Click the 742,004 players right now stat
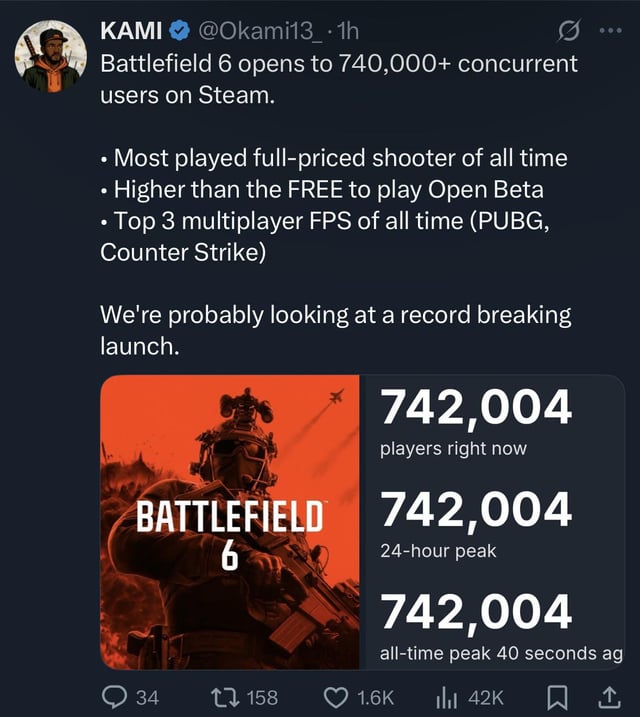The image size is (640, 717). pyautogui.click(x=476, y=422)
